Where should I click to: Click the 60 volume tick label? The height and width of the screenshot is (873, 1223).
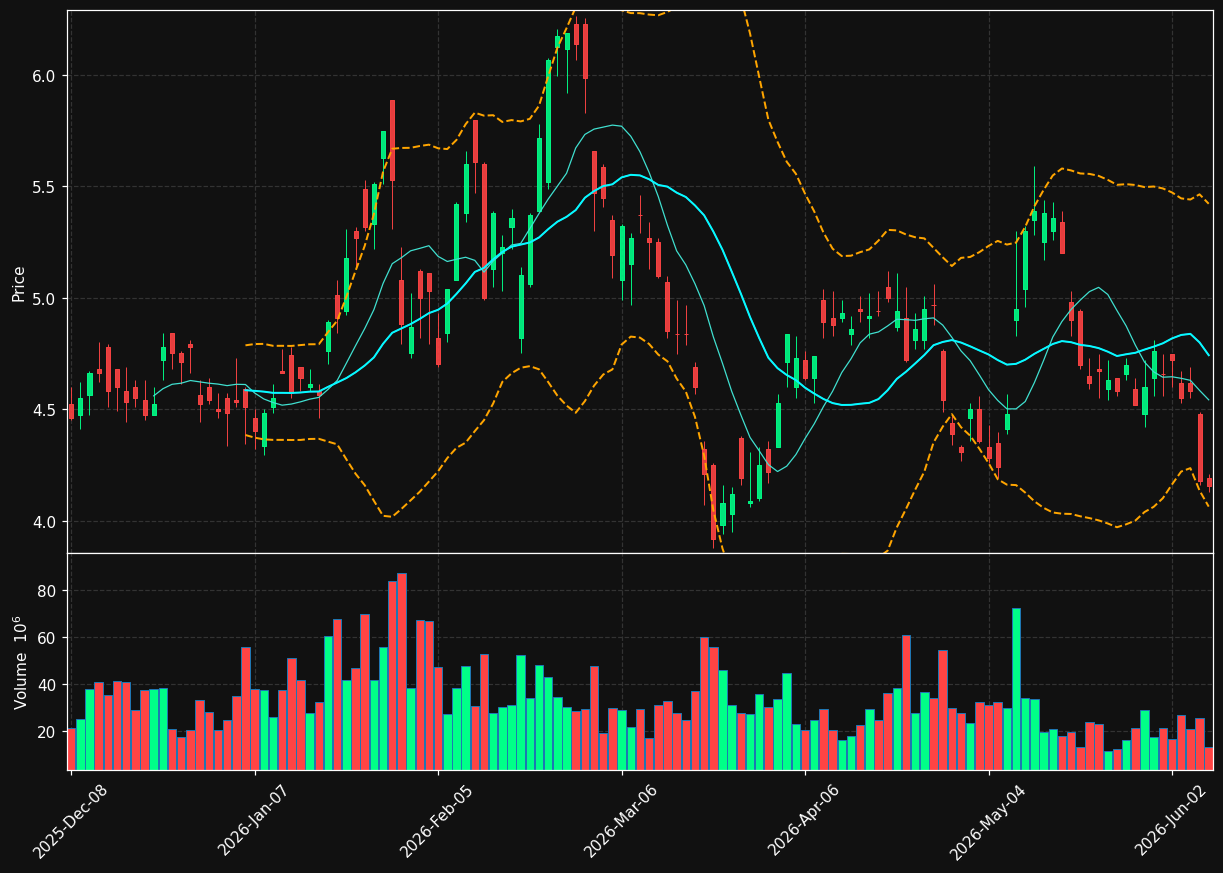tap(48, 638)
